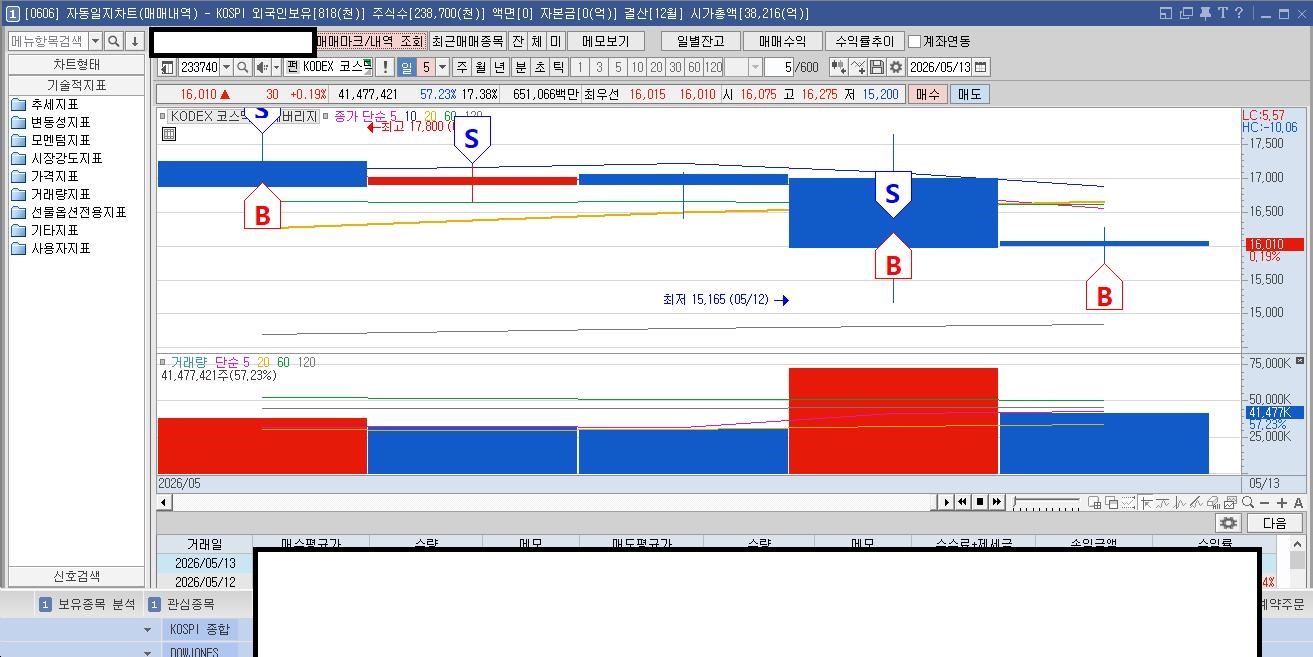Image resolution: width=1313 pixels, height=657 pixels.
Task: Click the blue 매도 sell button
Action: tap(969, 94)
